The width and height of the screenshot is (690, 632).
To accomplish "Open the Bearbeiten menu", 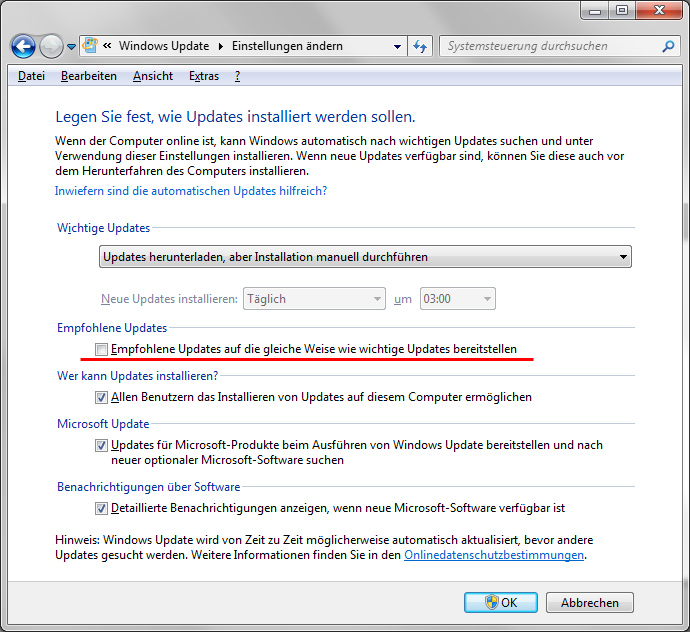I will 89,76.
